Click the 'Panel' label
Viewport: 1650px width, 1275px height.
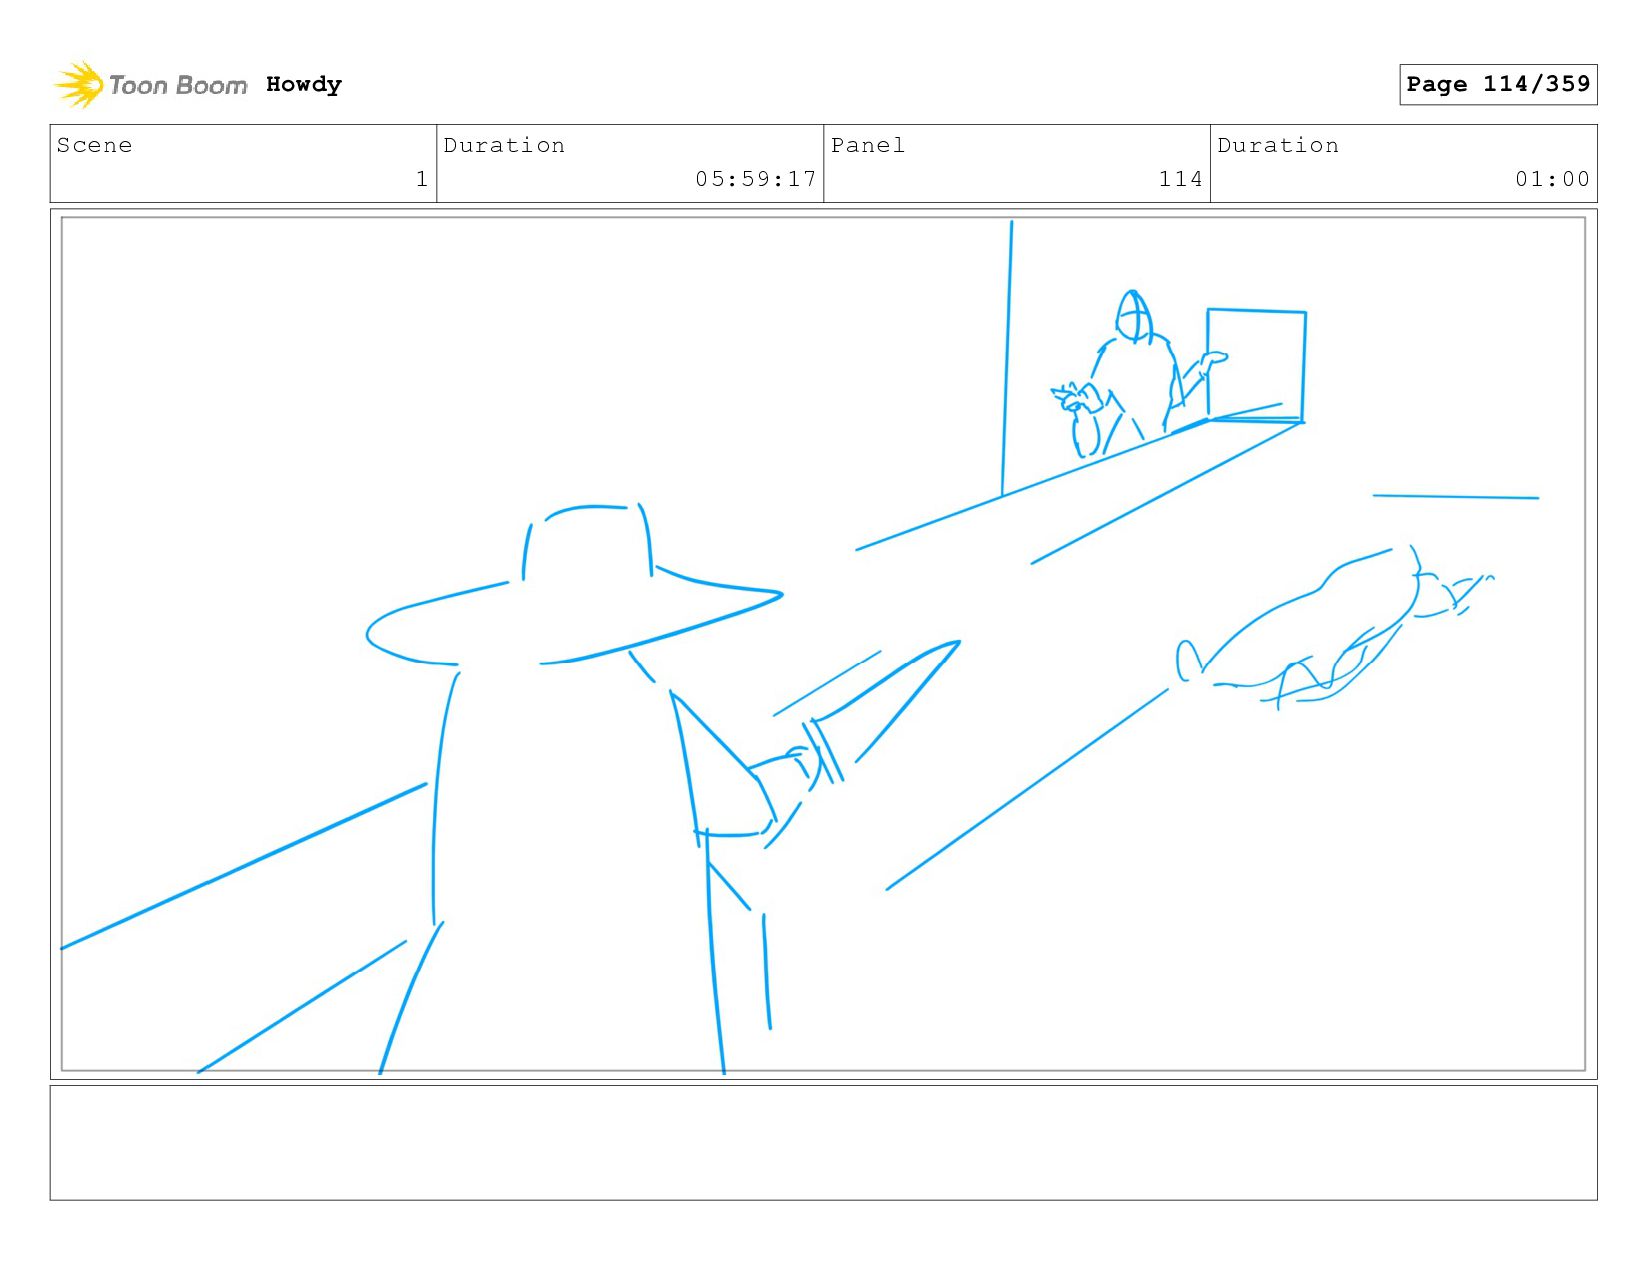coord(868,145)
